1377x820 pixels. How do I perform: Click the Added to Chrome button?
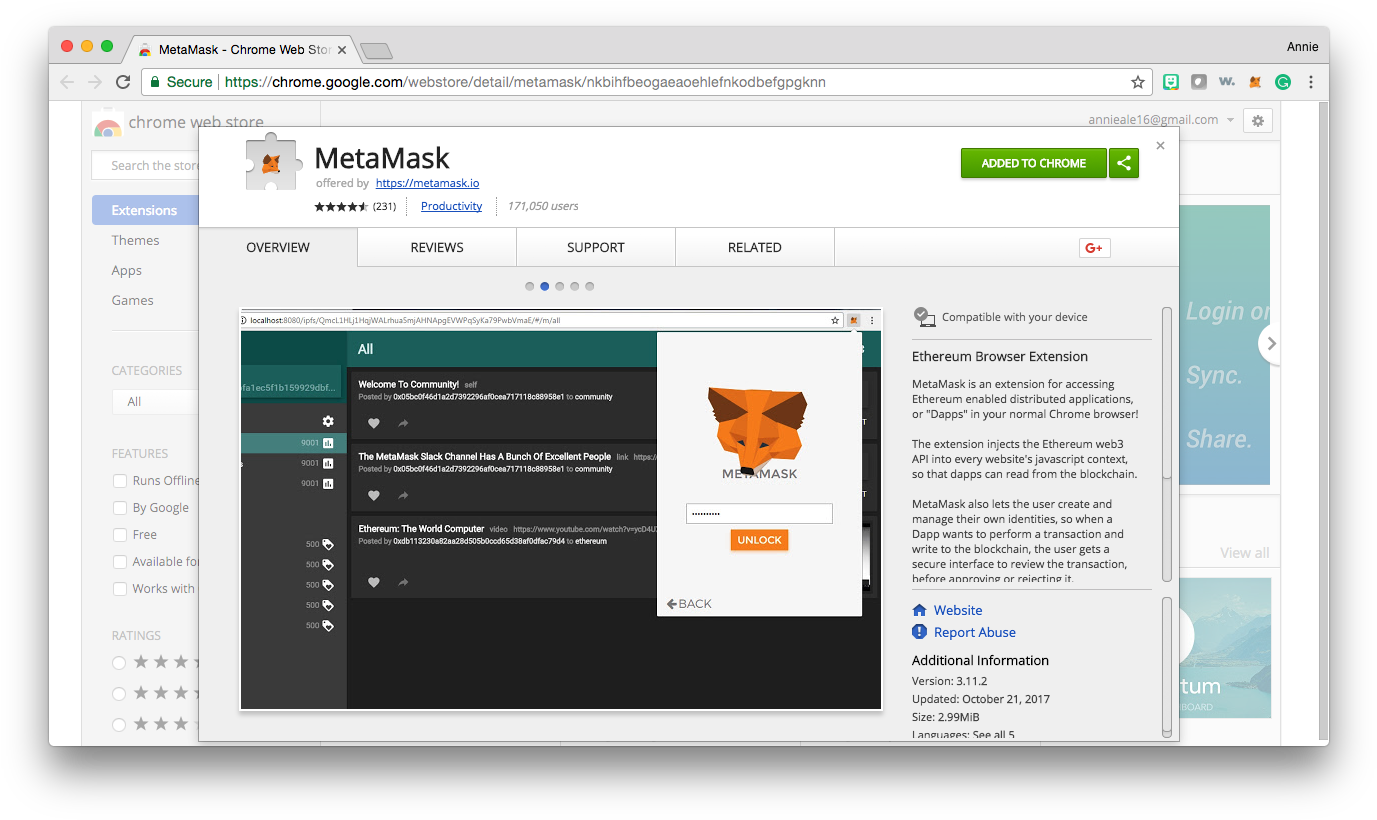pyautogui.click(x=1034, y=163)
